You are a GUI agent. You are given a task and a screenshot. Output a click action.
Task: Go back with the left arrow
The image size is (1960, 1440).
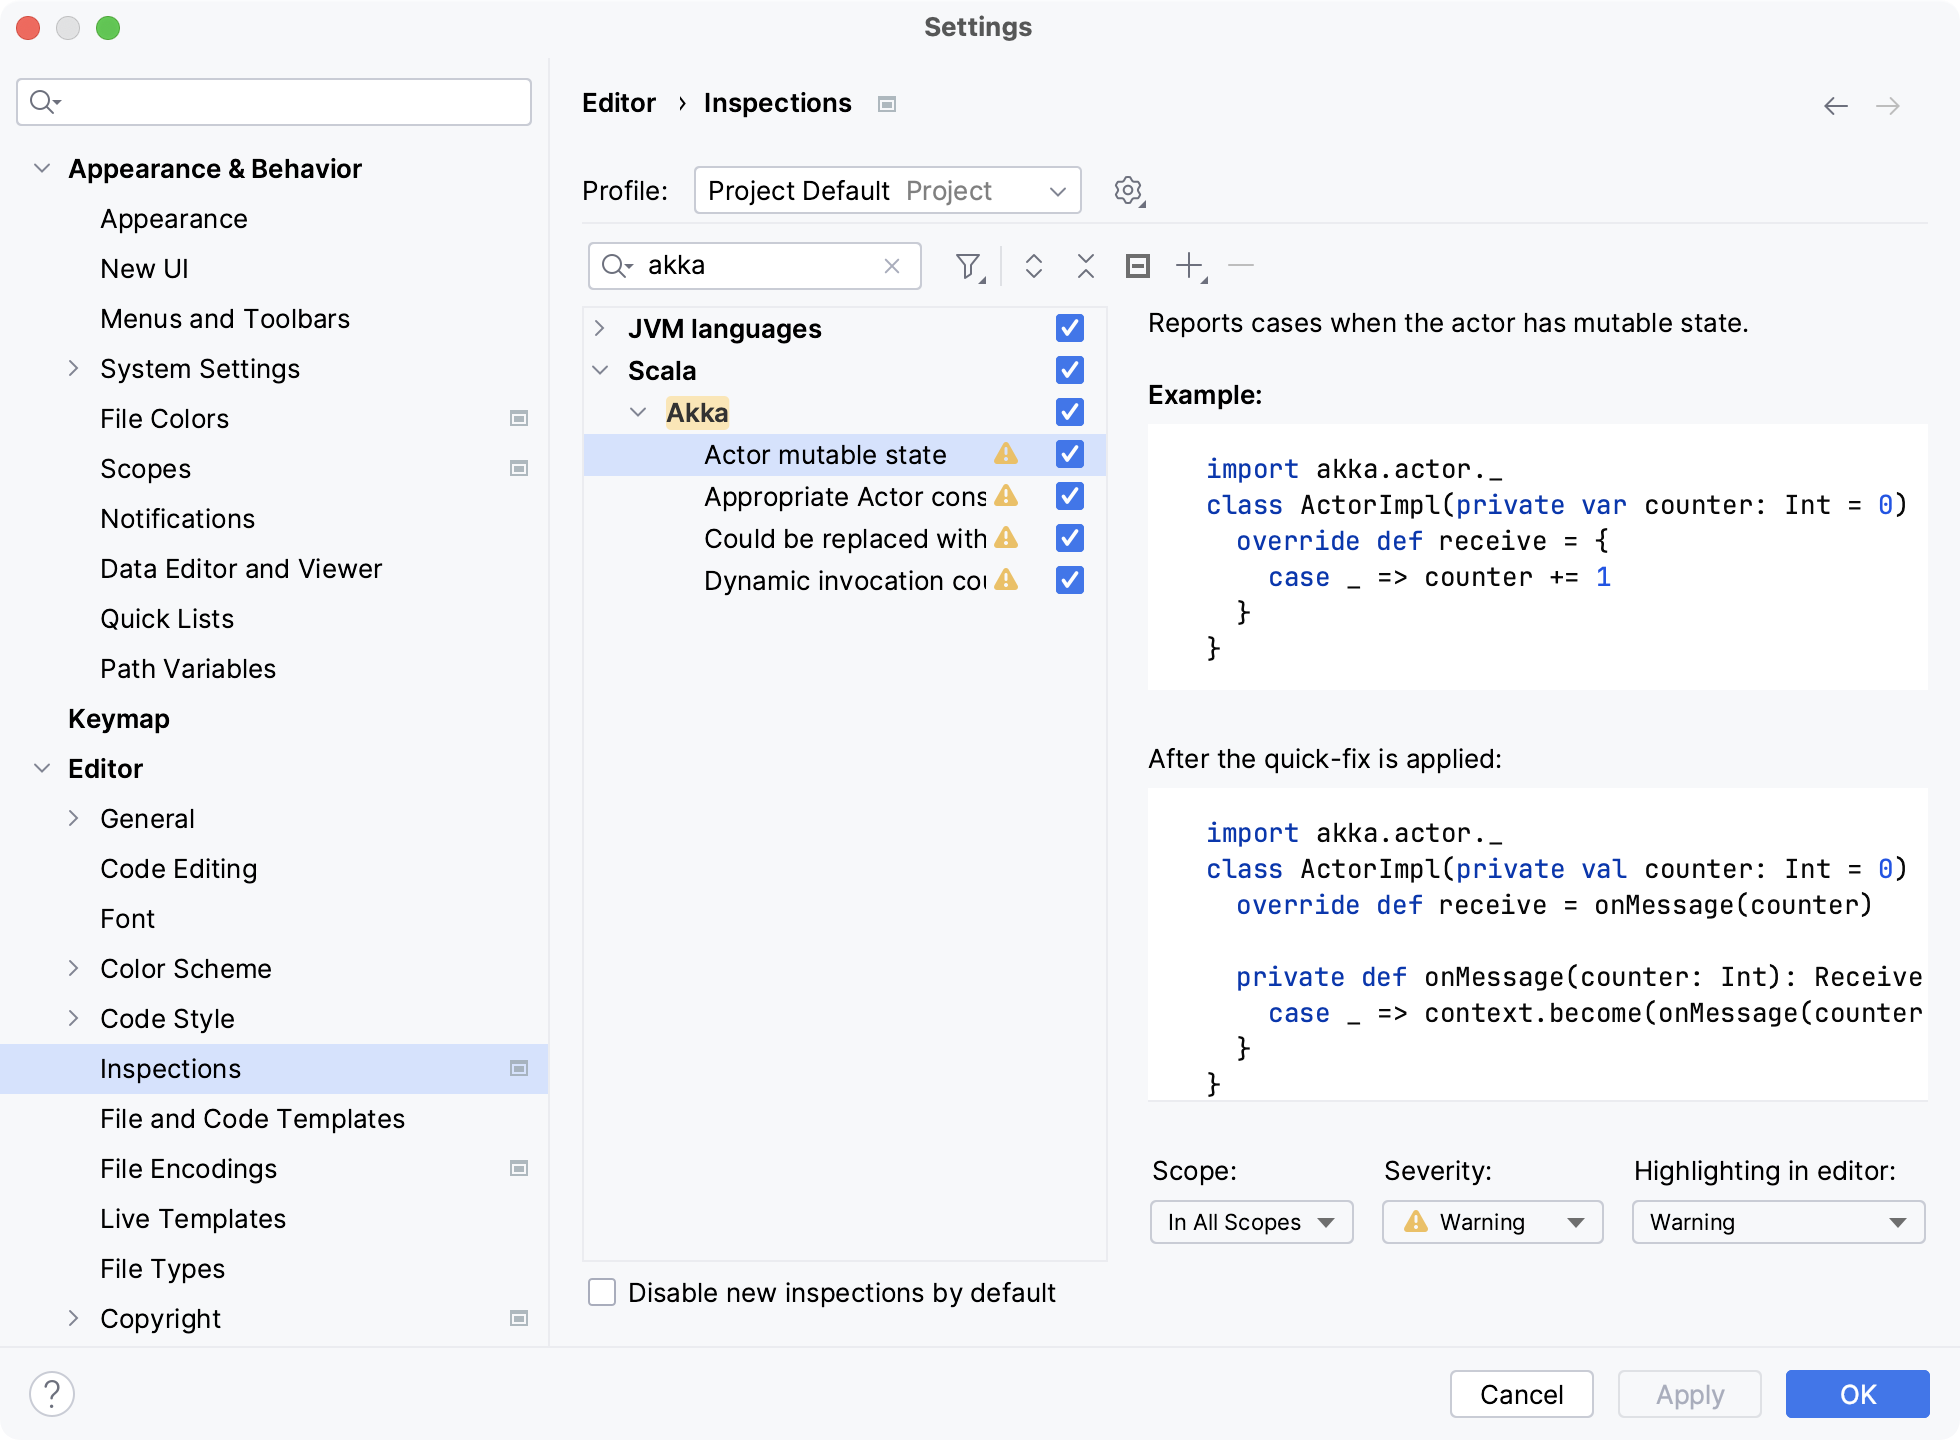(x=1835, y=106)
